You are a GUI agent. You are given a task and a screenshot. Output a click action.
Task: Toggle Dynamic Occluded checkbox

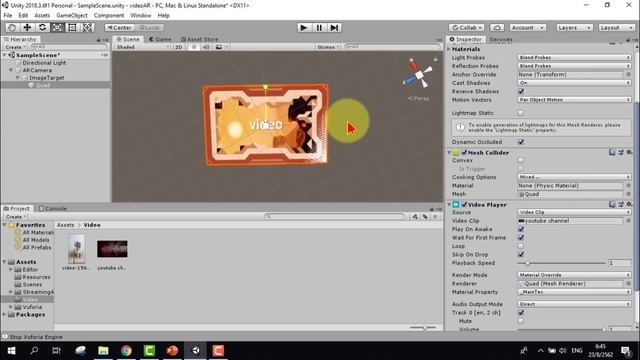(x=521, y=142)
